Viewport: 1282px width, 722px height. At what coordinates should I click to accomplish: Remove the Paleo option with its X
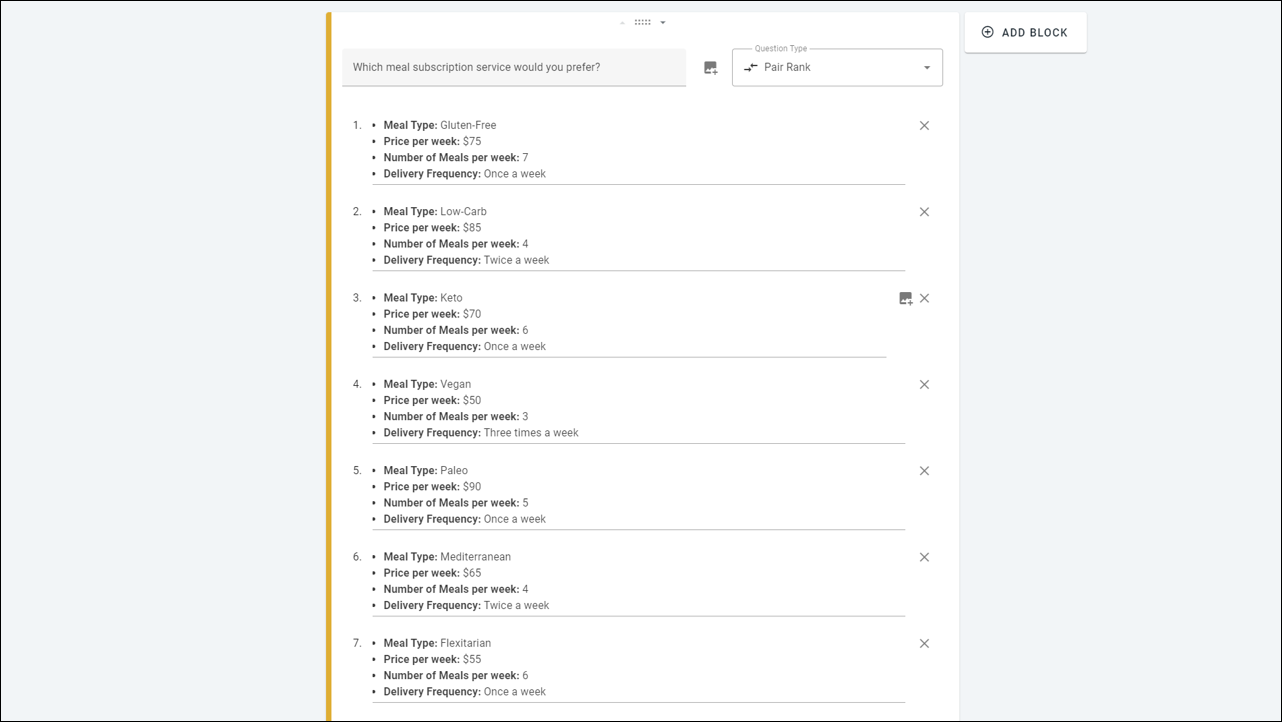924,471
